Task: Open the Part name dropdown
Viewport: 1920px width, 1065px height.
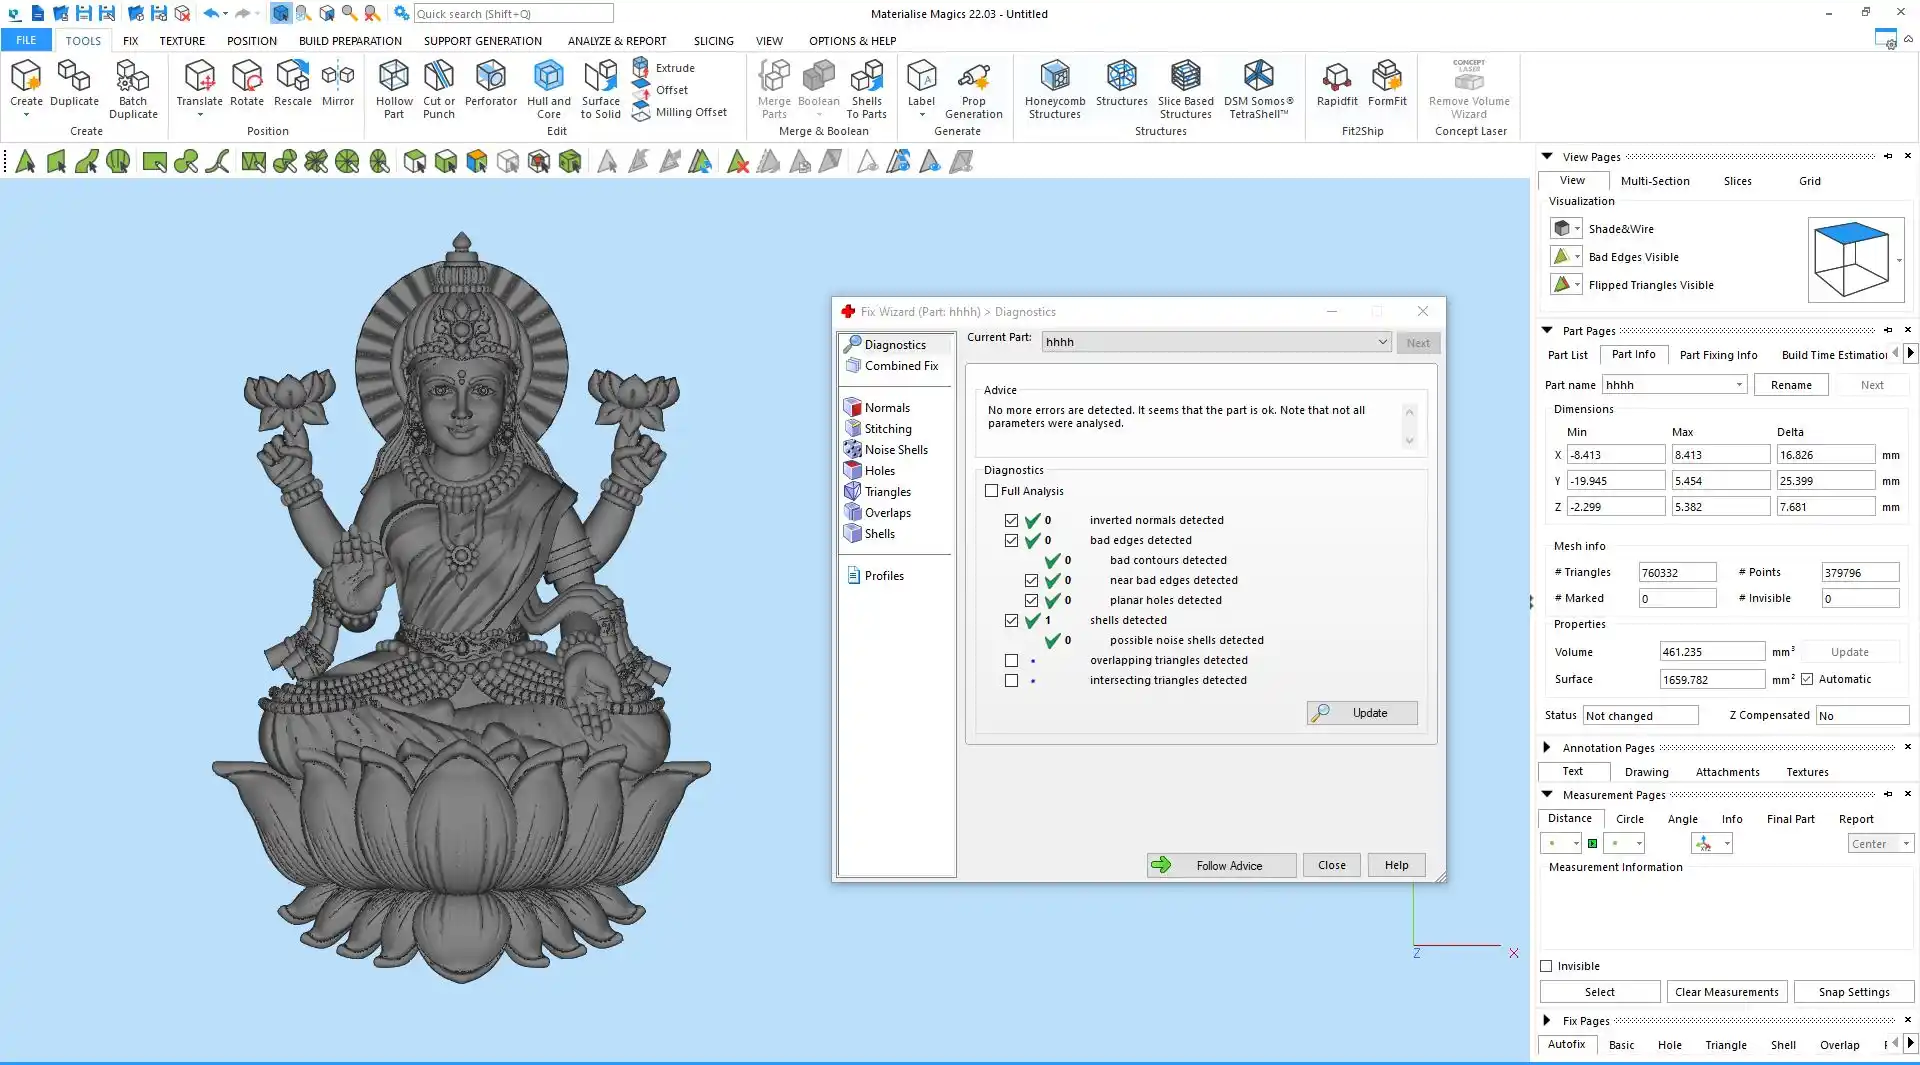Action: (1739, 385)
